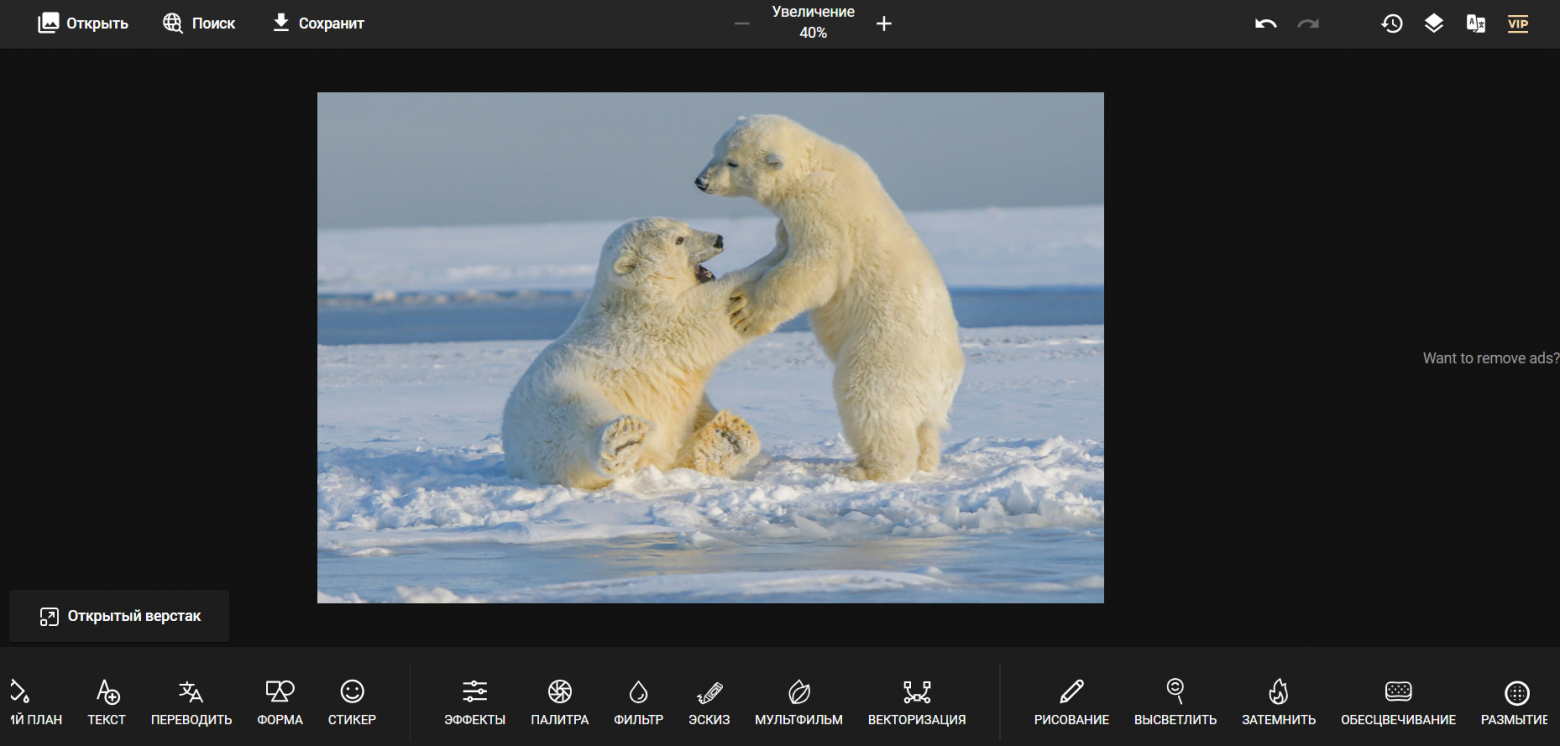The height and width of the screenshot is (746, 1560).
Task: Select the Рисование pencil tool
Action: tap(1071, 700)
